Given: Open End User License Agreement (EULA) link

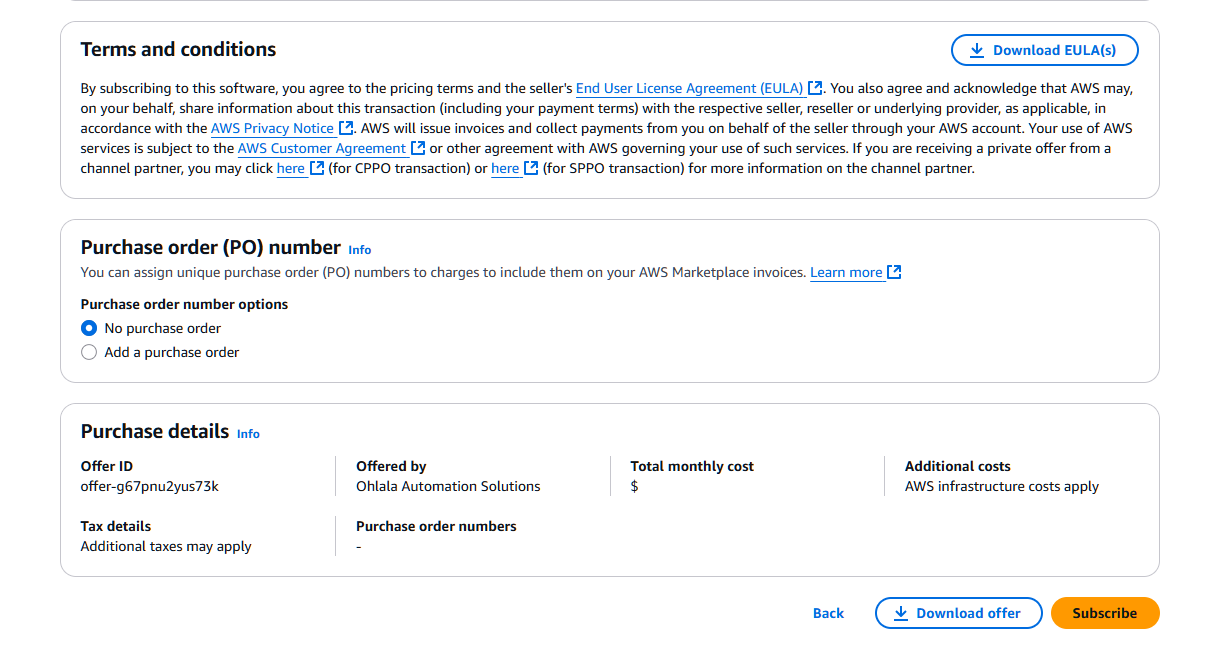Looking at the screenshot, I should point(688,89).
